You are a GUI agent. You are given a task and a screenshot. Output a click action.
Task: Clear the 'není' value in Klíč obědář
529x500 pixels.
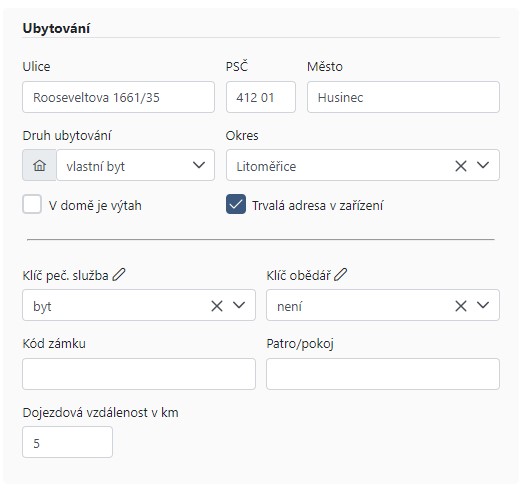coord(461,306)
